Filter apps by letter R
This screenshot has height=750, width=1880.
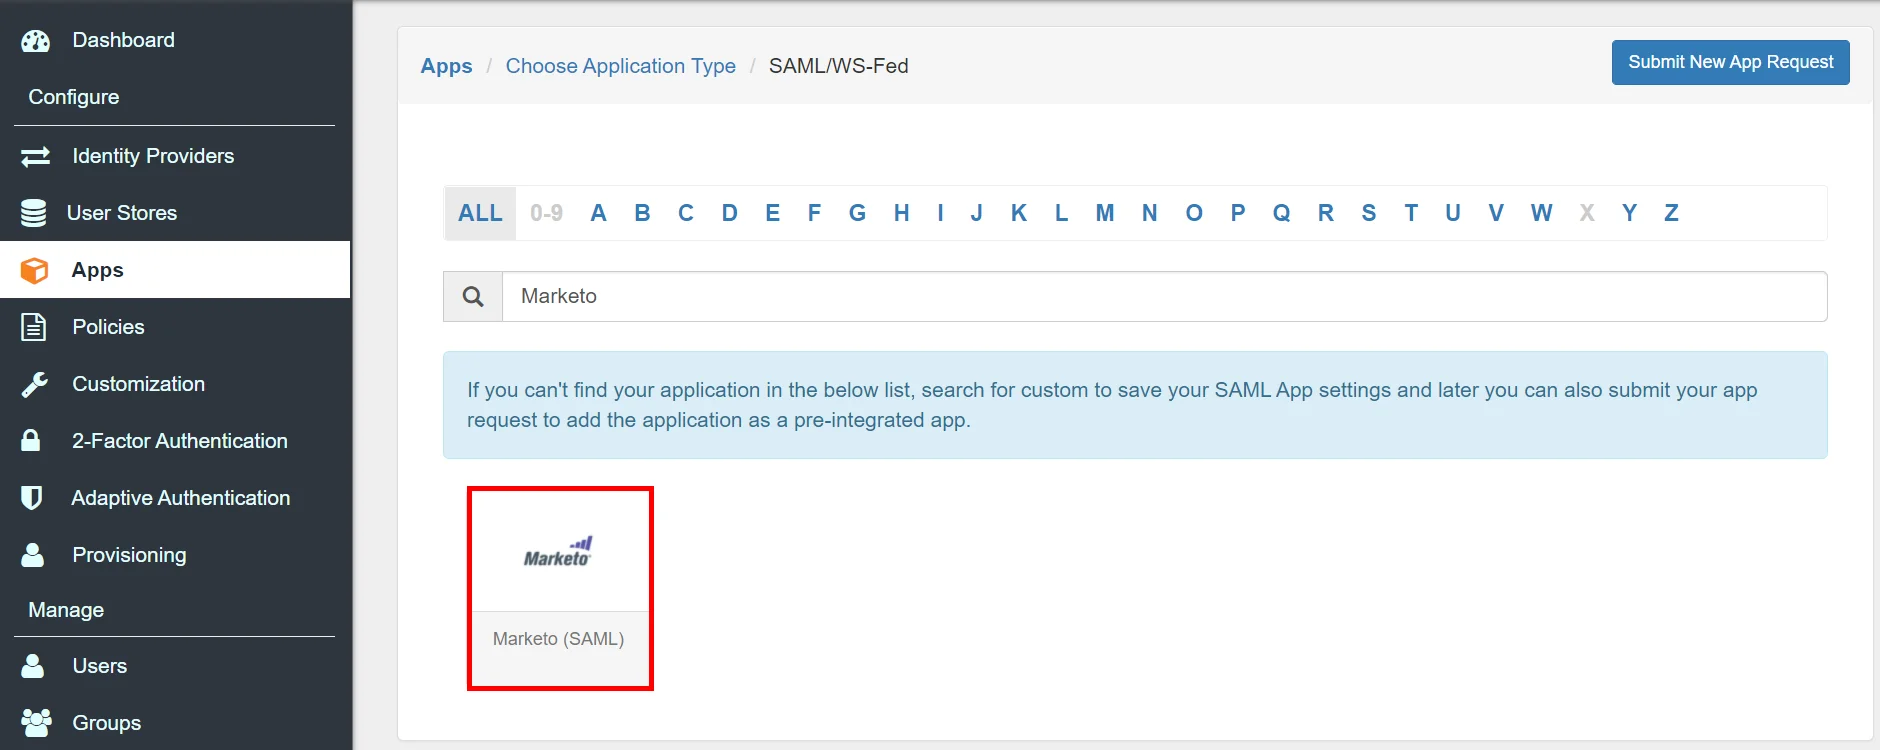(1325, 213)
